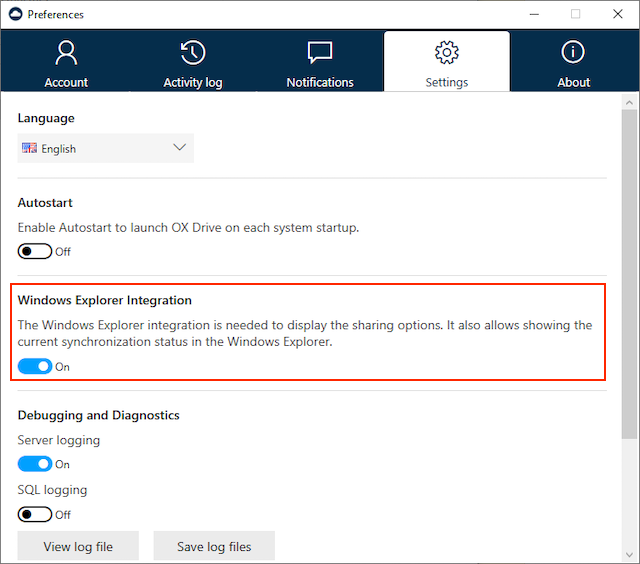Open the About tab

point(573,61)
